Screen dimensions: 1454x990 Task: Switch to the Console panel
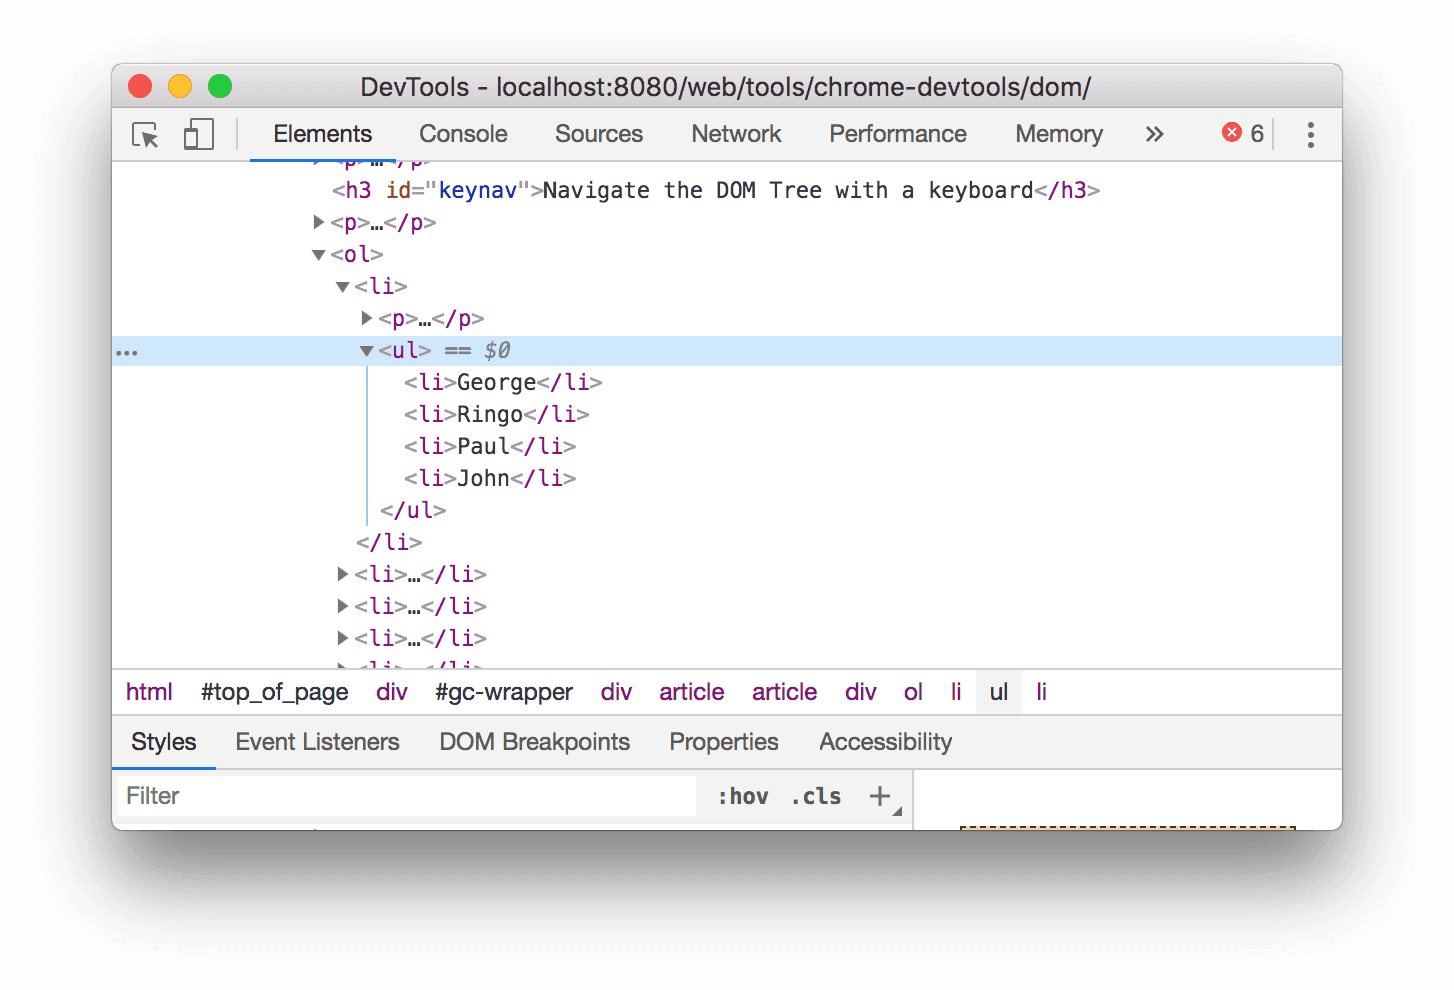click(462, 133)
